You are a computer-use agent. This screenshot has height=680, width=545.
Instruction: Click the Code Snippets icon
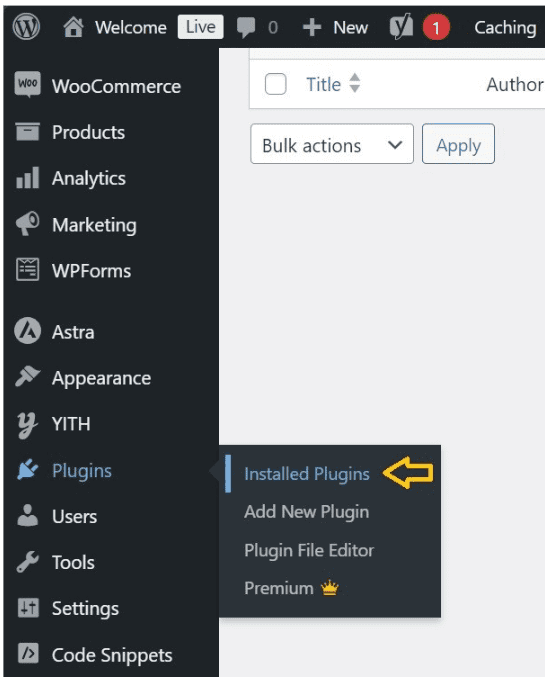pos(28,653)
